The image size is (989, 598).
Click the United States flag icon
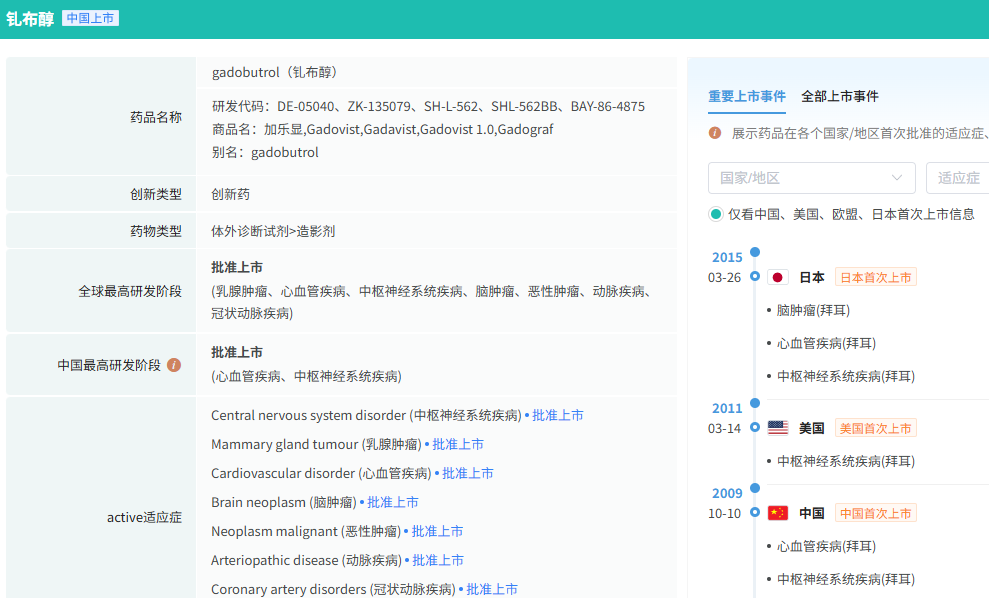pyautogui.click(x=778, y=428)
